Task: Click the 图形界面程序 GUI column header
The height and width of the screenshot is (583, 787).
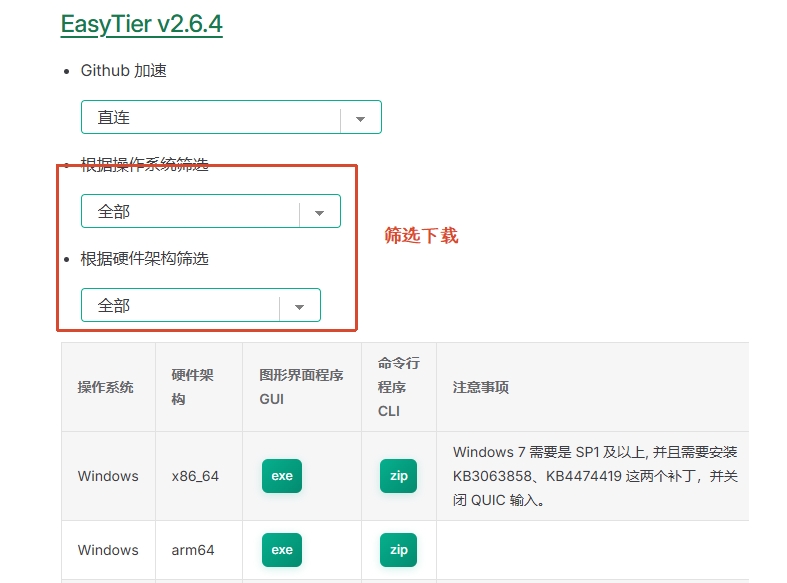Action: pyautogui.click(x=301, y=387)
